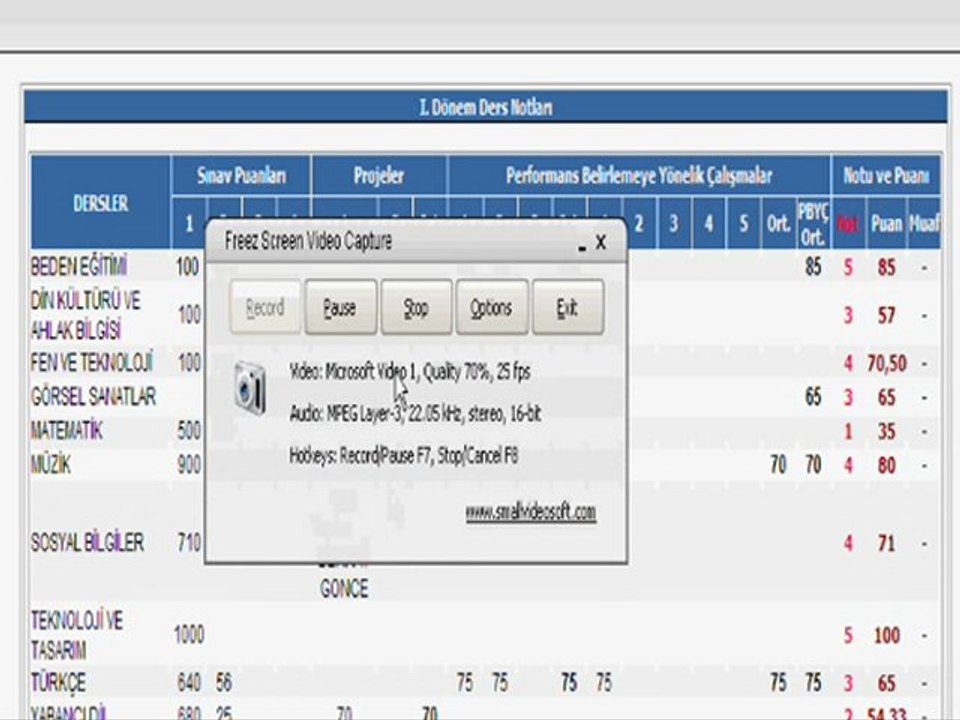Click the Projeler column header
The height and width of the screenshot is (720, 960).
(x=379, y=176)
